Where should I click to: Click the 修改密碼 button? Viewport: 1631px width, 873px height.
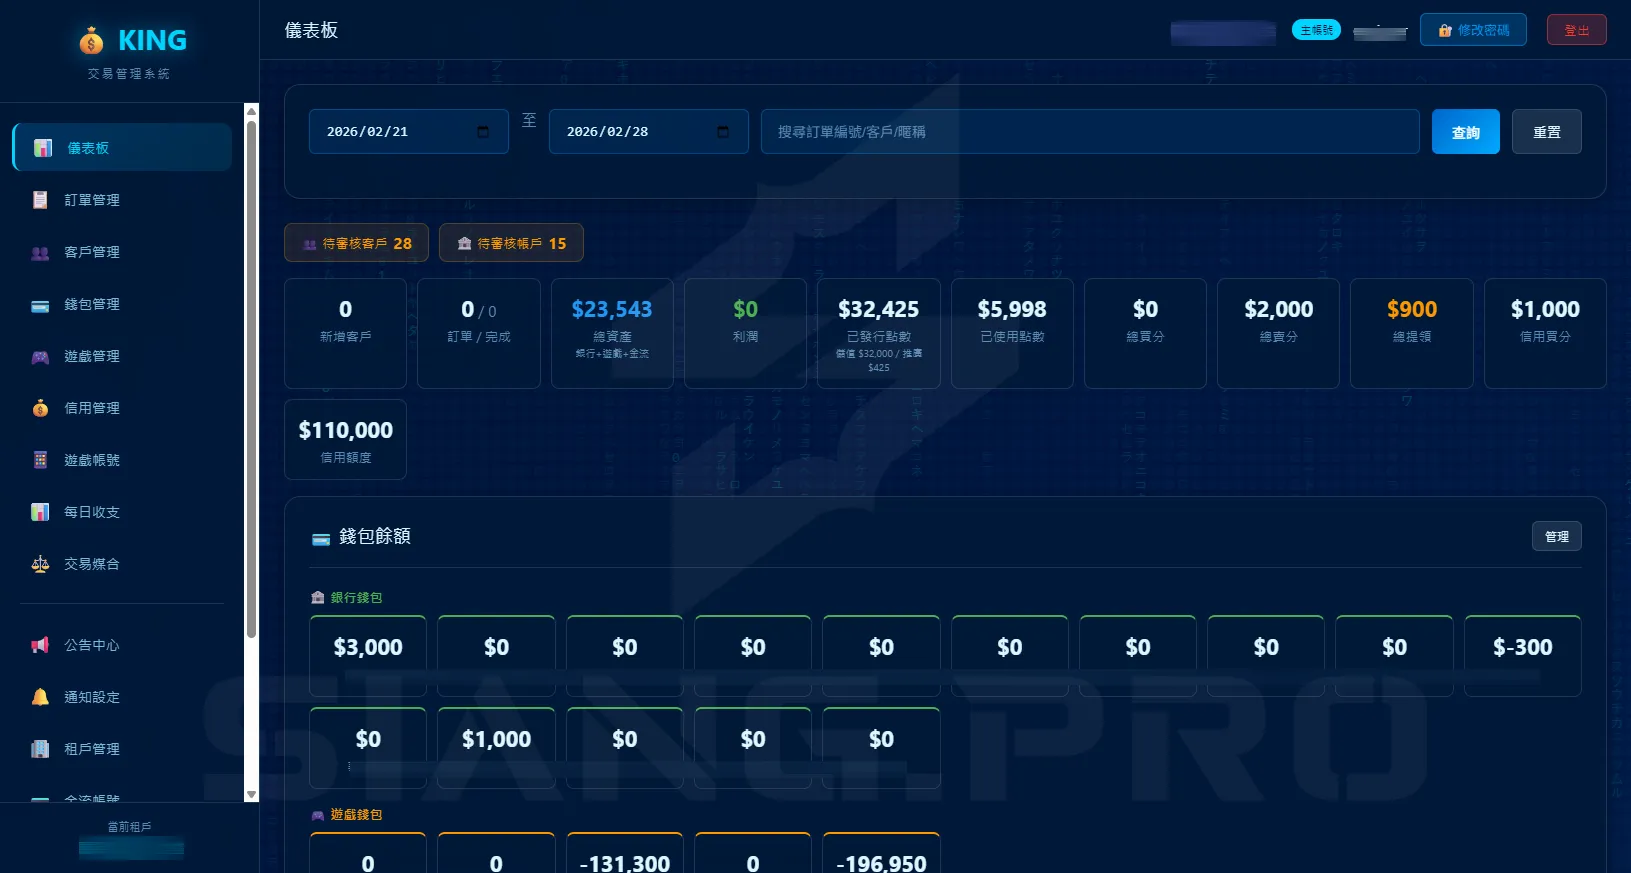coord(1473,30)
